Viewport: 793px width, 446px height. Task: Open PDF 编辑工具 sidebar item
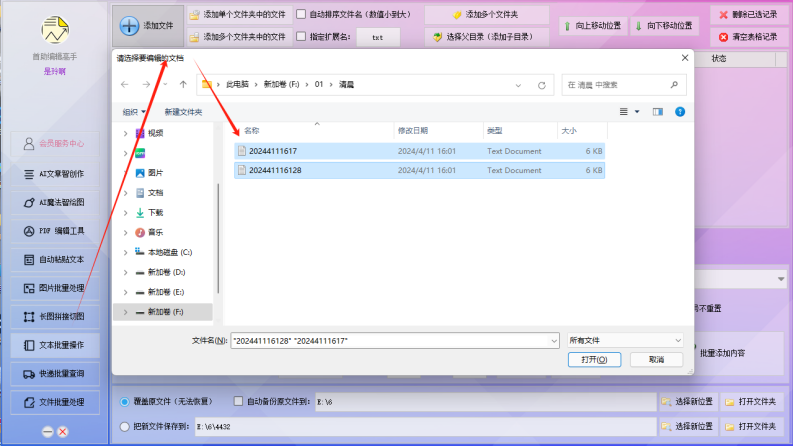tap(55, 231)
